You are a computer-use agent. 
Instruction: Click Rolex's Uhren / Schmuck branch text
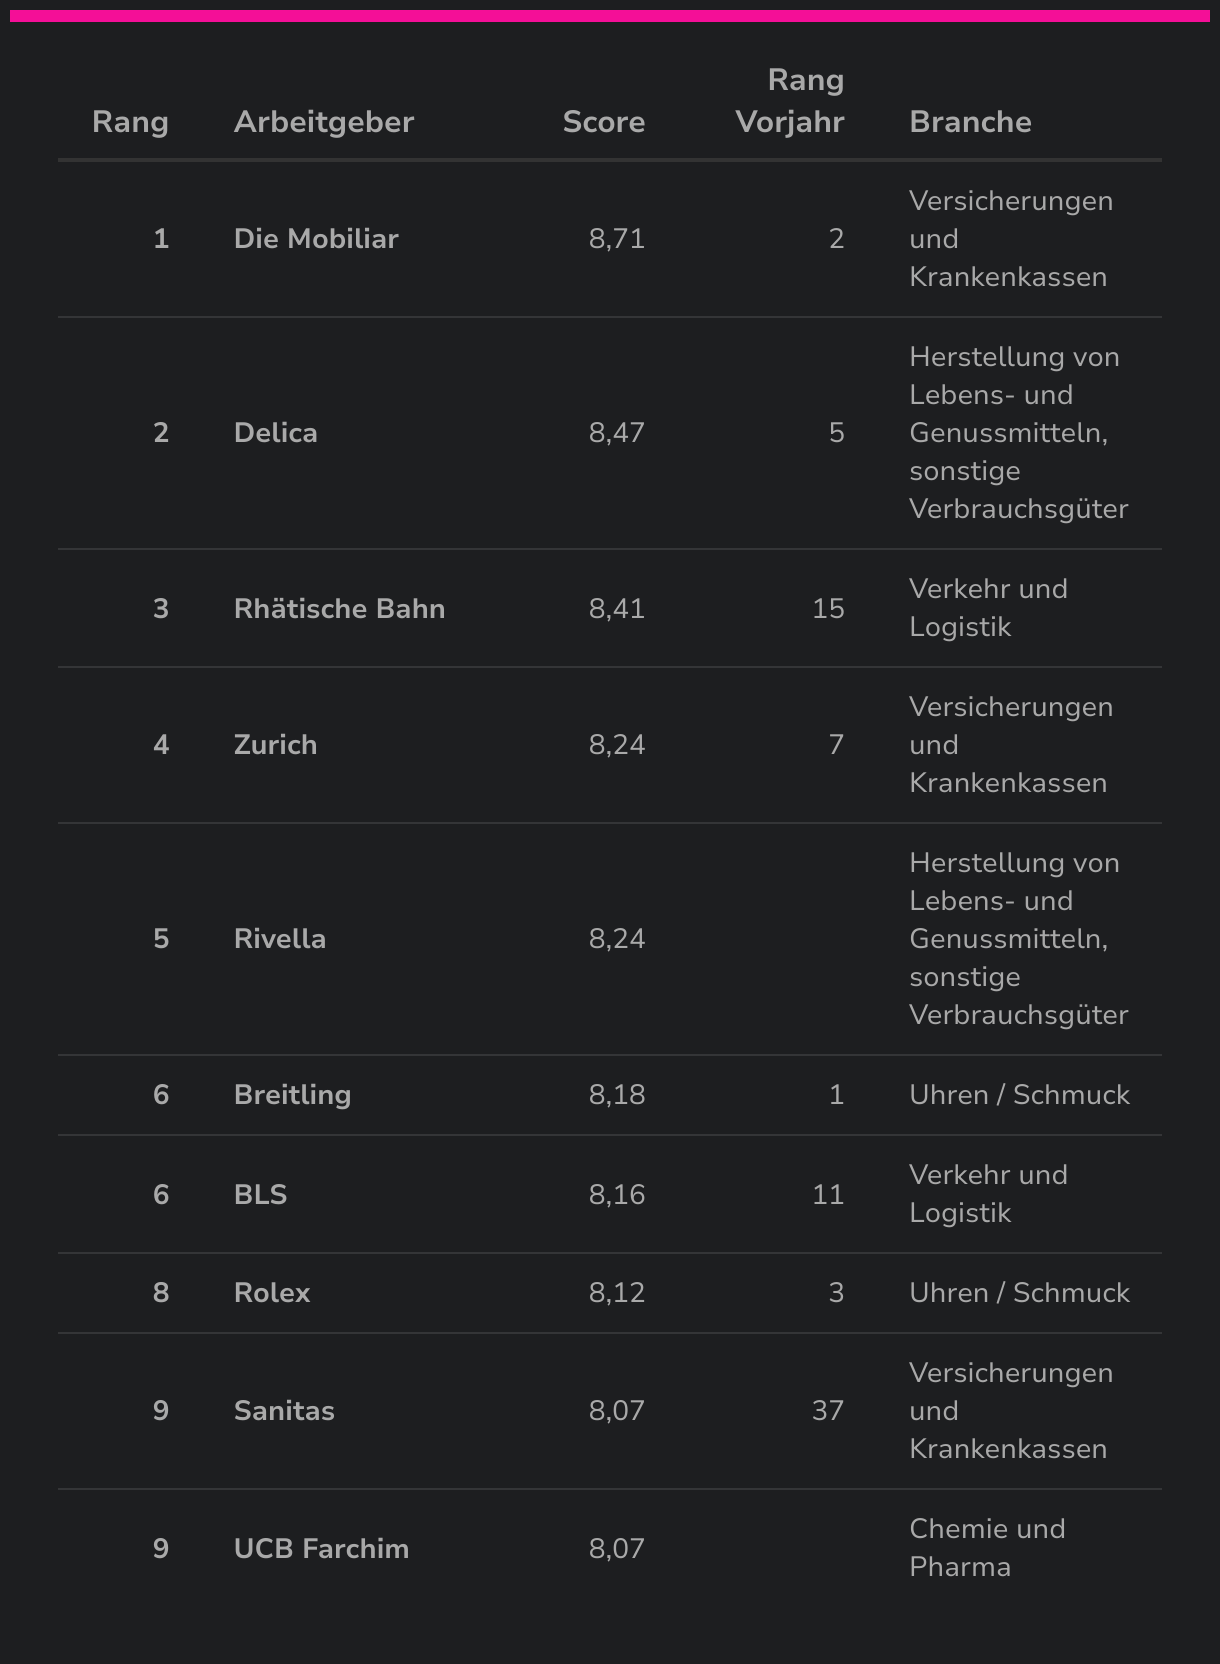pyautogui.click(x=1019, y=1293)
